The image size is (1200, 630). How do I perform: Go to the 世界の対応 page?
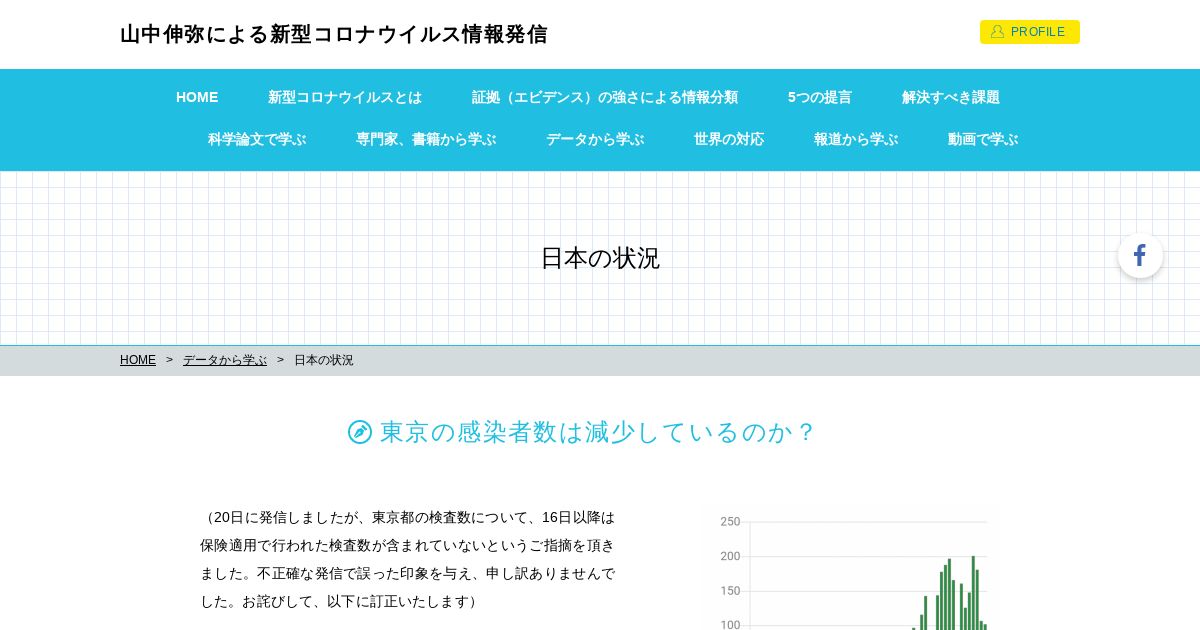729,139
